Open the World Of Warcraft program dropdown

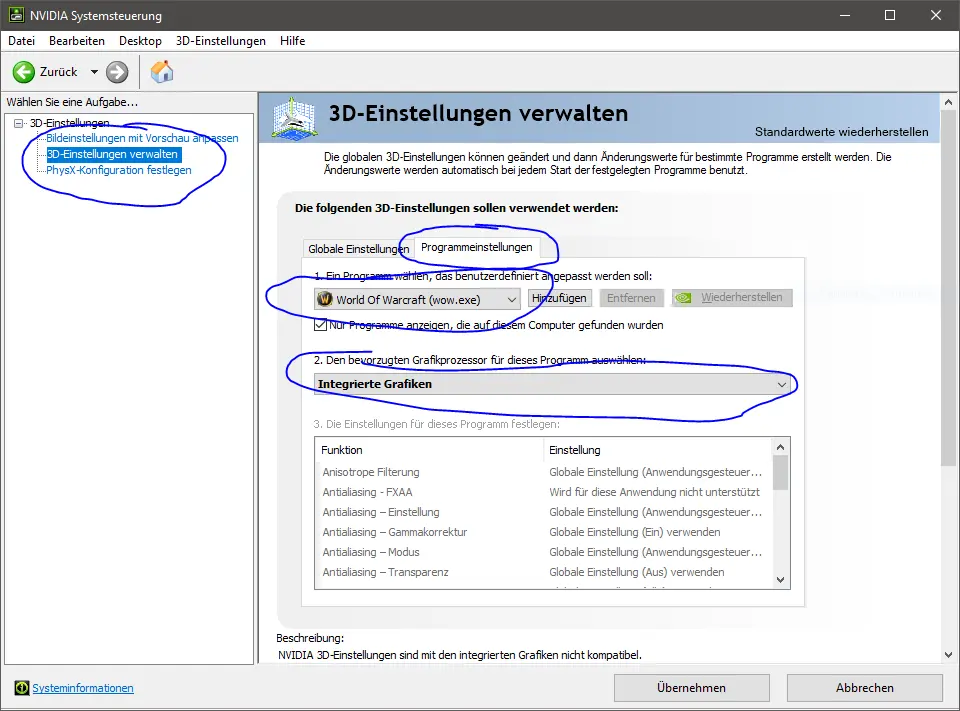417,299
